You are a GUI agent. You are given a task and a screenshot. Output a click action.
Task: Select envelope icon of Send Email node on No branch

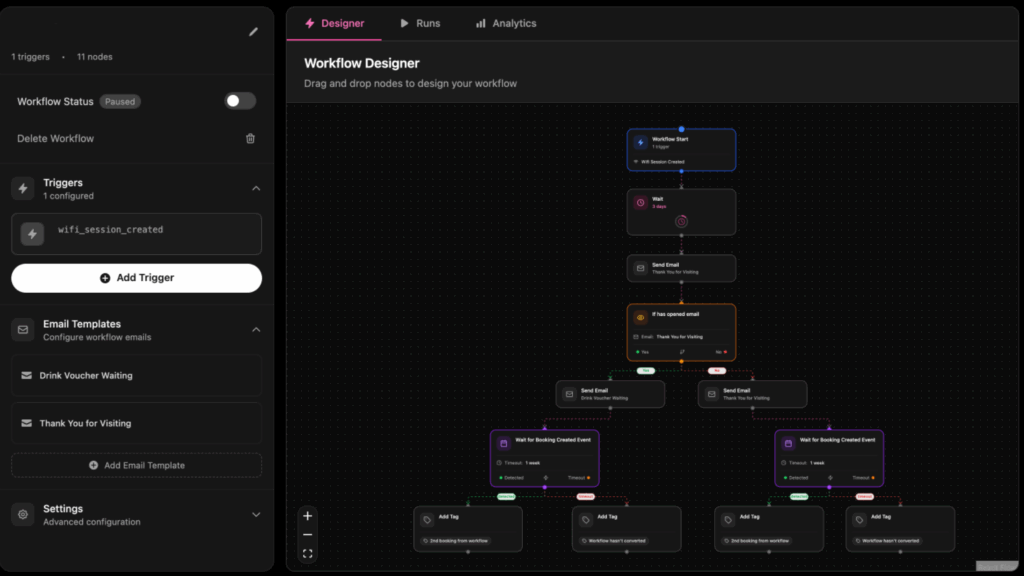pos(712,394)
